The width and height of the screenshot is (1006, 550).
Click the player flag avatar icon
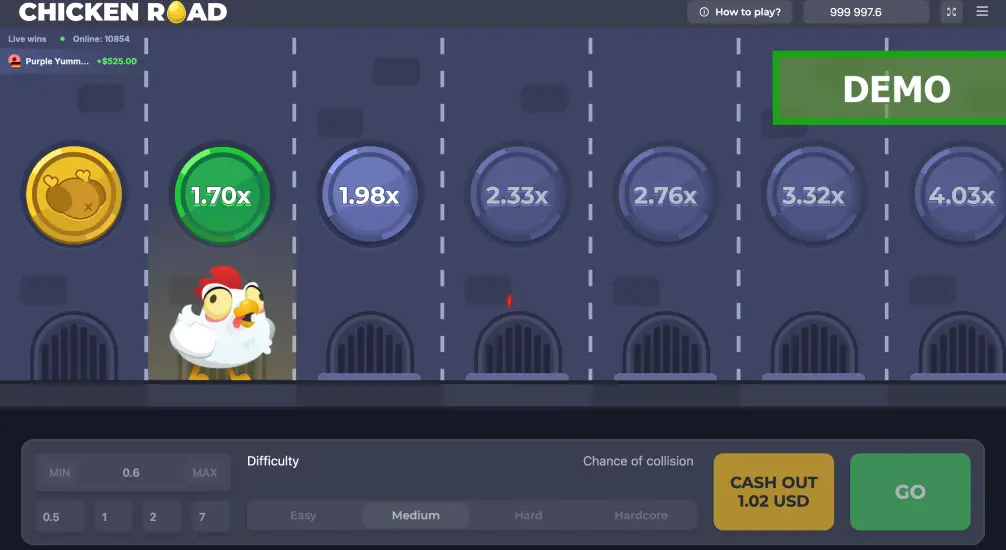coord(15,62)
